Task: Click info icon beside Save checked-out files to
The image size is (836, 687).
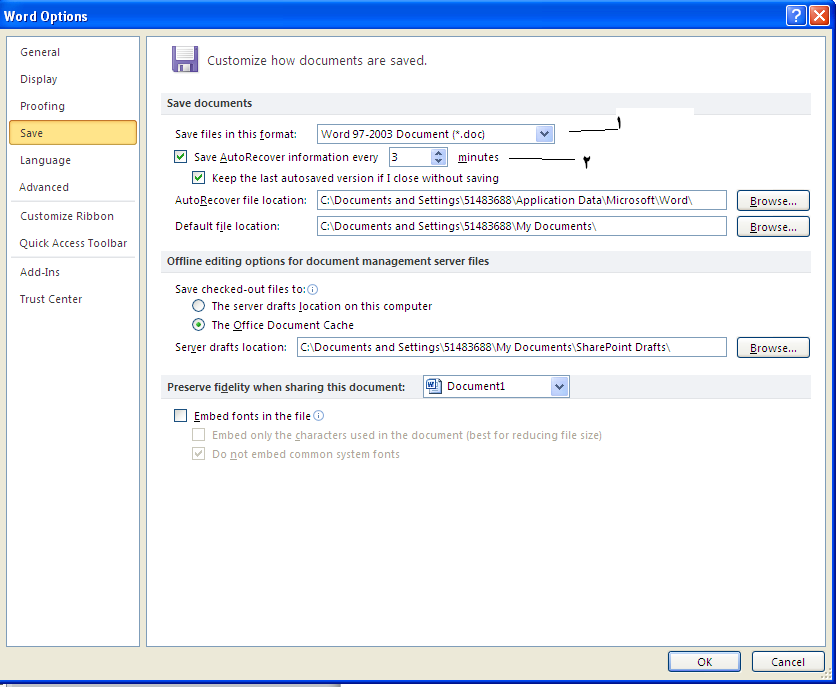Action: click(313, 289)
